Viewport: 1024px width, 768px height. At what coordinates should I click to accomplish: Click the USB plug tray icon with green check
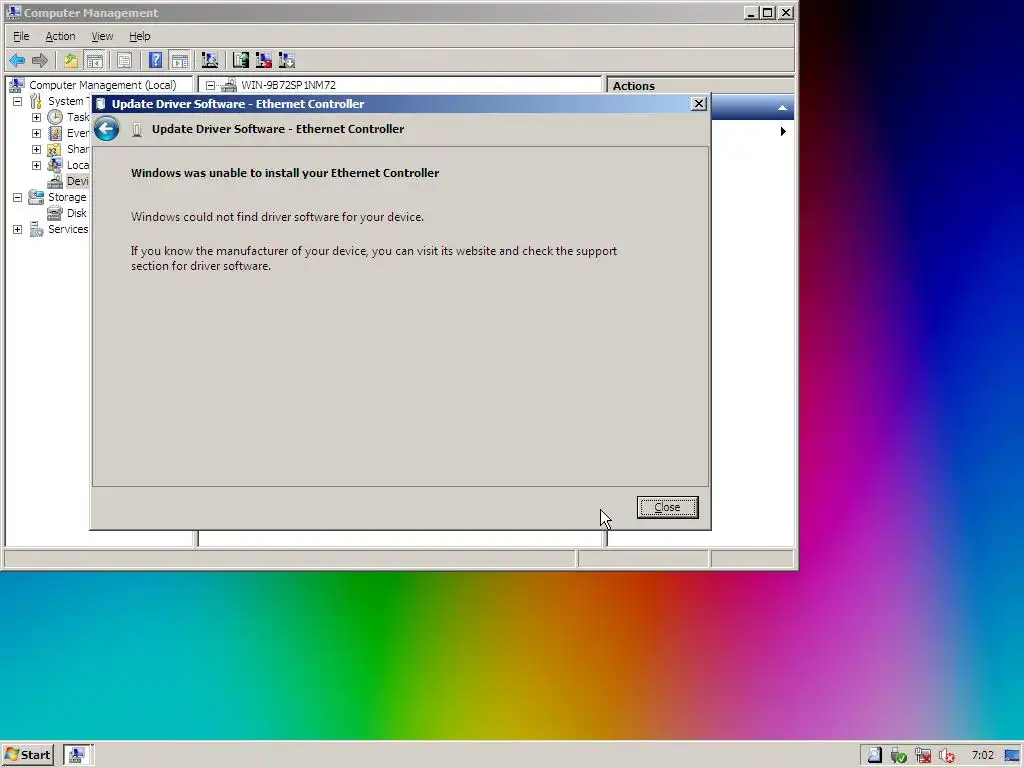click(899, 756)
